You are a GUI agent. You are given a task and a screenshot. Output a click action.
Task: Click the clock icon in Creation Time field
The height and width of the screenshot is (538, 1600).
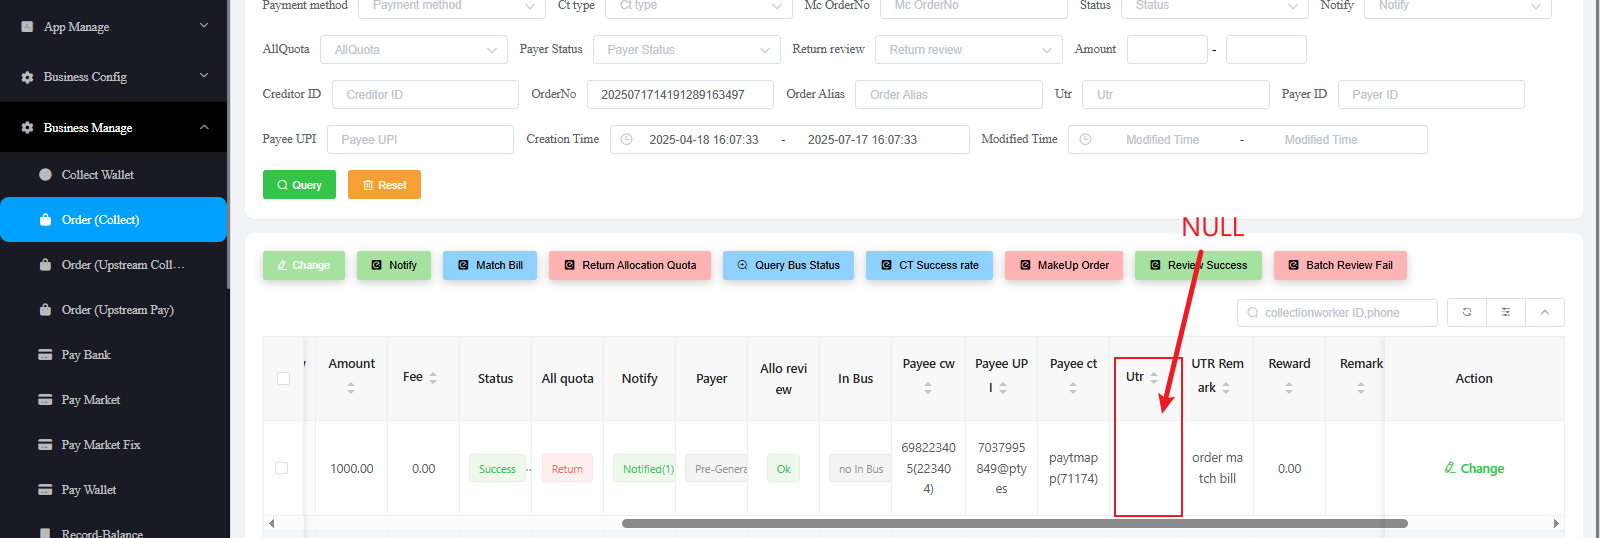coord(627,140)
